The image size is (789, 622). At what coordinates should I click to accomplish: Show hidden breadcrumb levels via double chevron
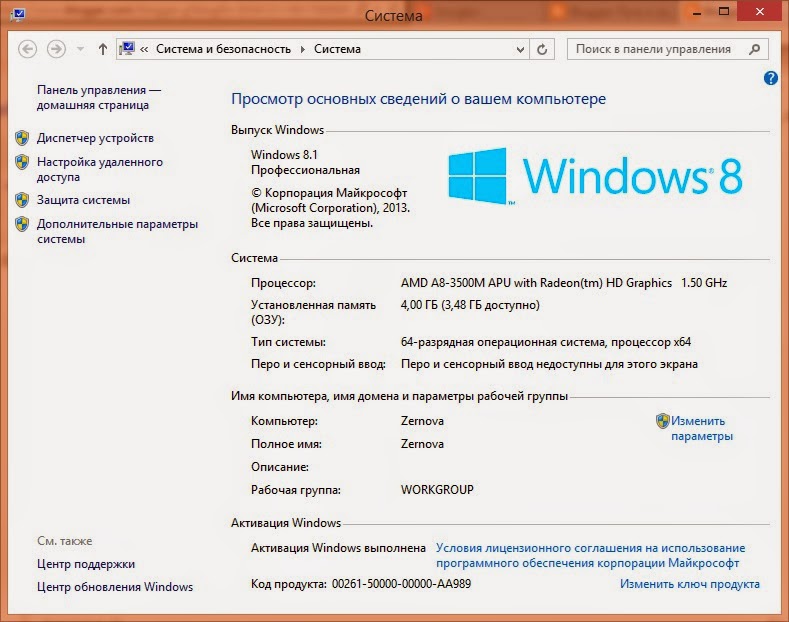tap(144, 49)
